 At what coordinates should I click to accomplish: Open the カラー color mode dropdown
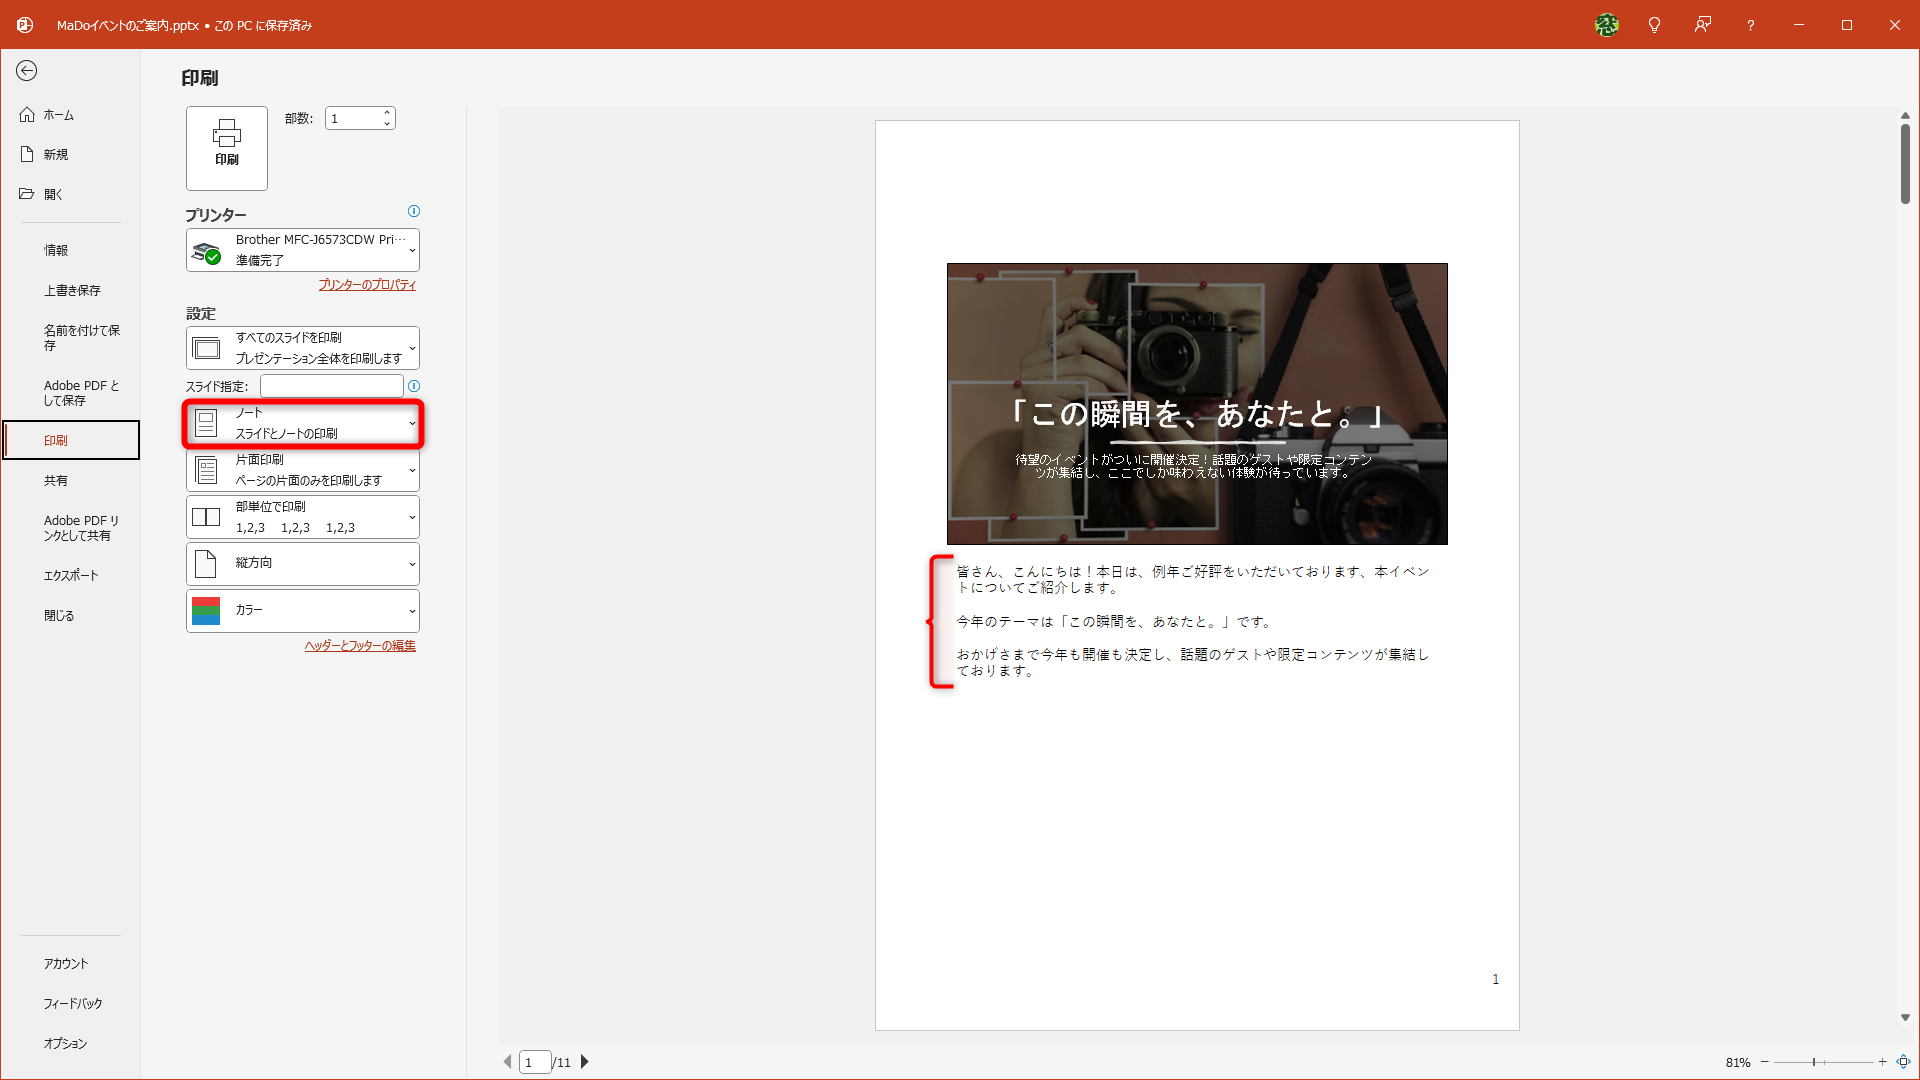point(302,610)
